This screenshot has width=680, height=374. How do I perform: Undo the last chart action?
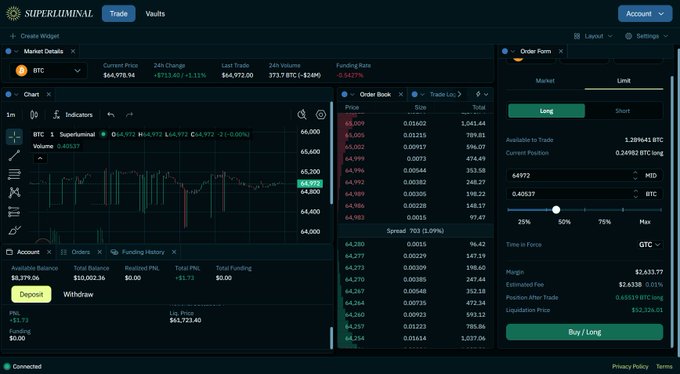pyautogui.click(x=111, y=115)
